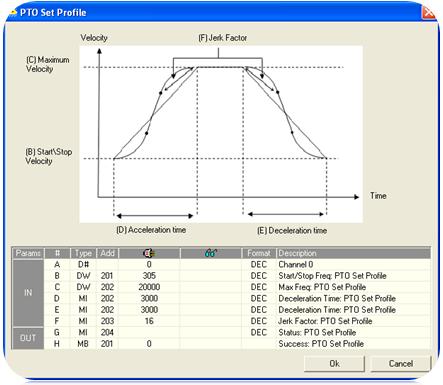The image size is (443, 385).
Task: Click the Format column header
Action: point(259,253)
